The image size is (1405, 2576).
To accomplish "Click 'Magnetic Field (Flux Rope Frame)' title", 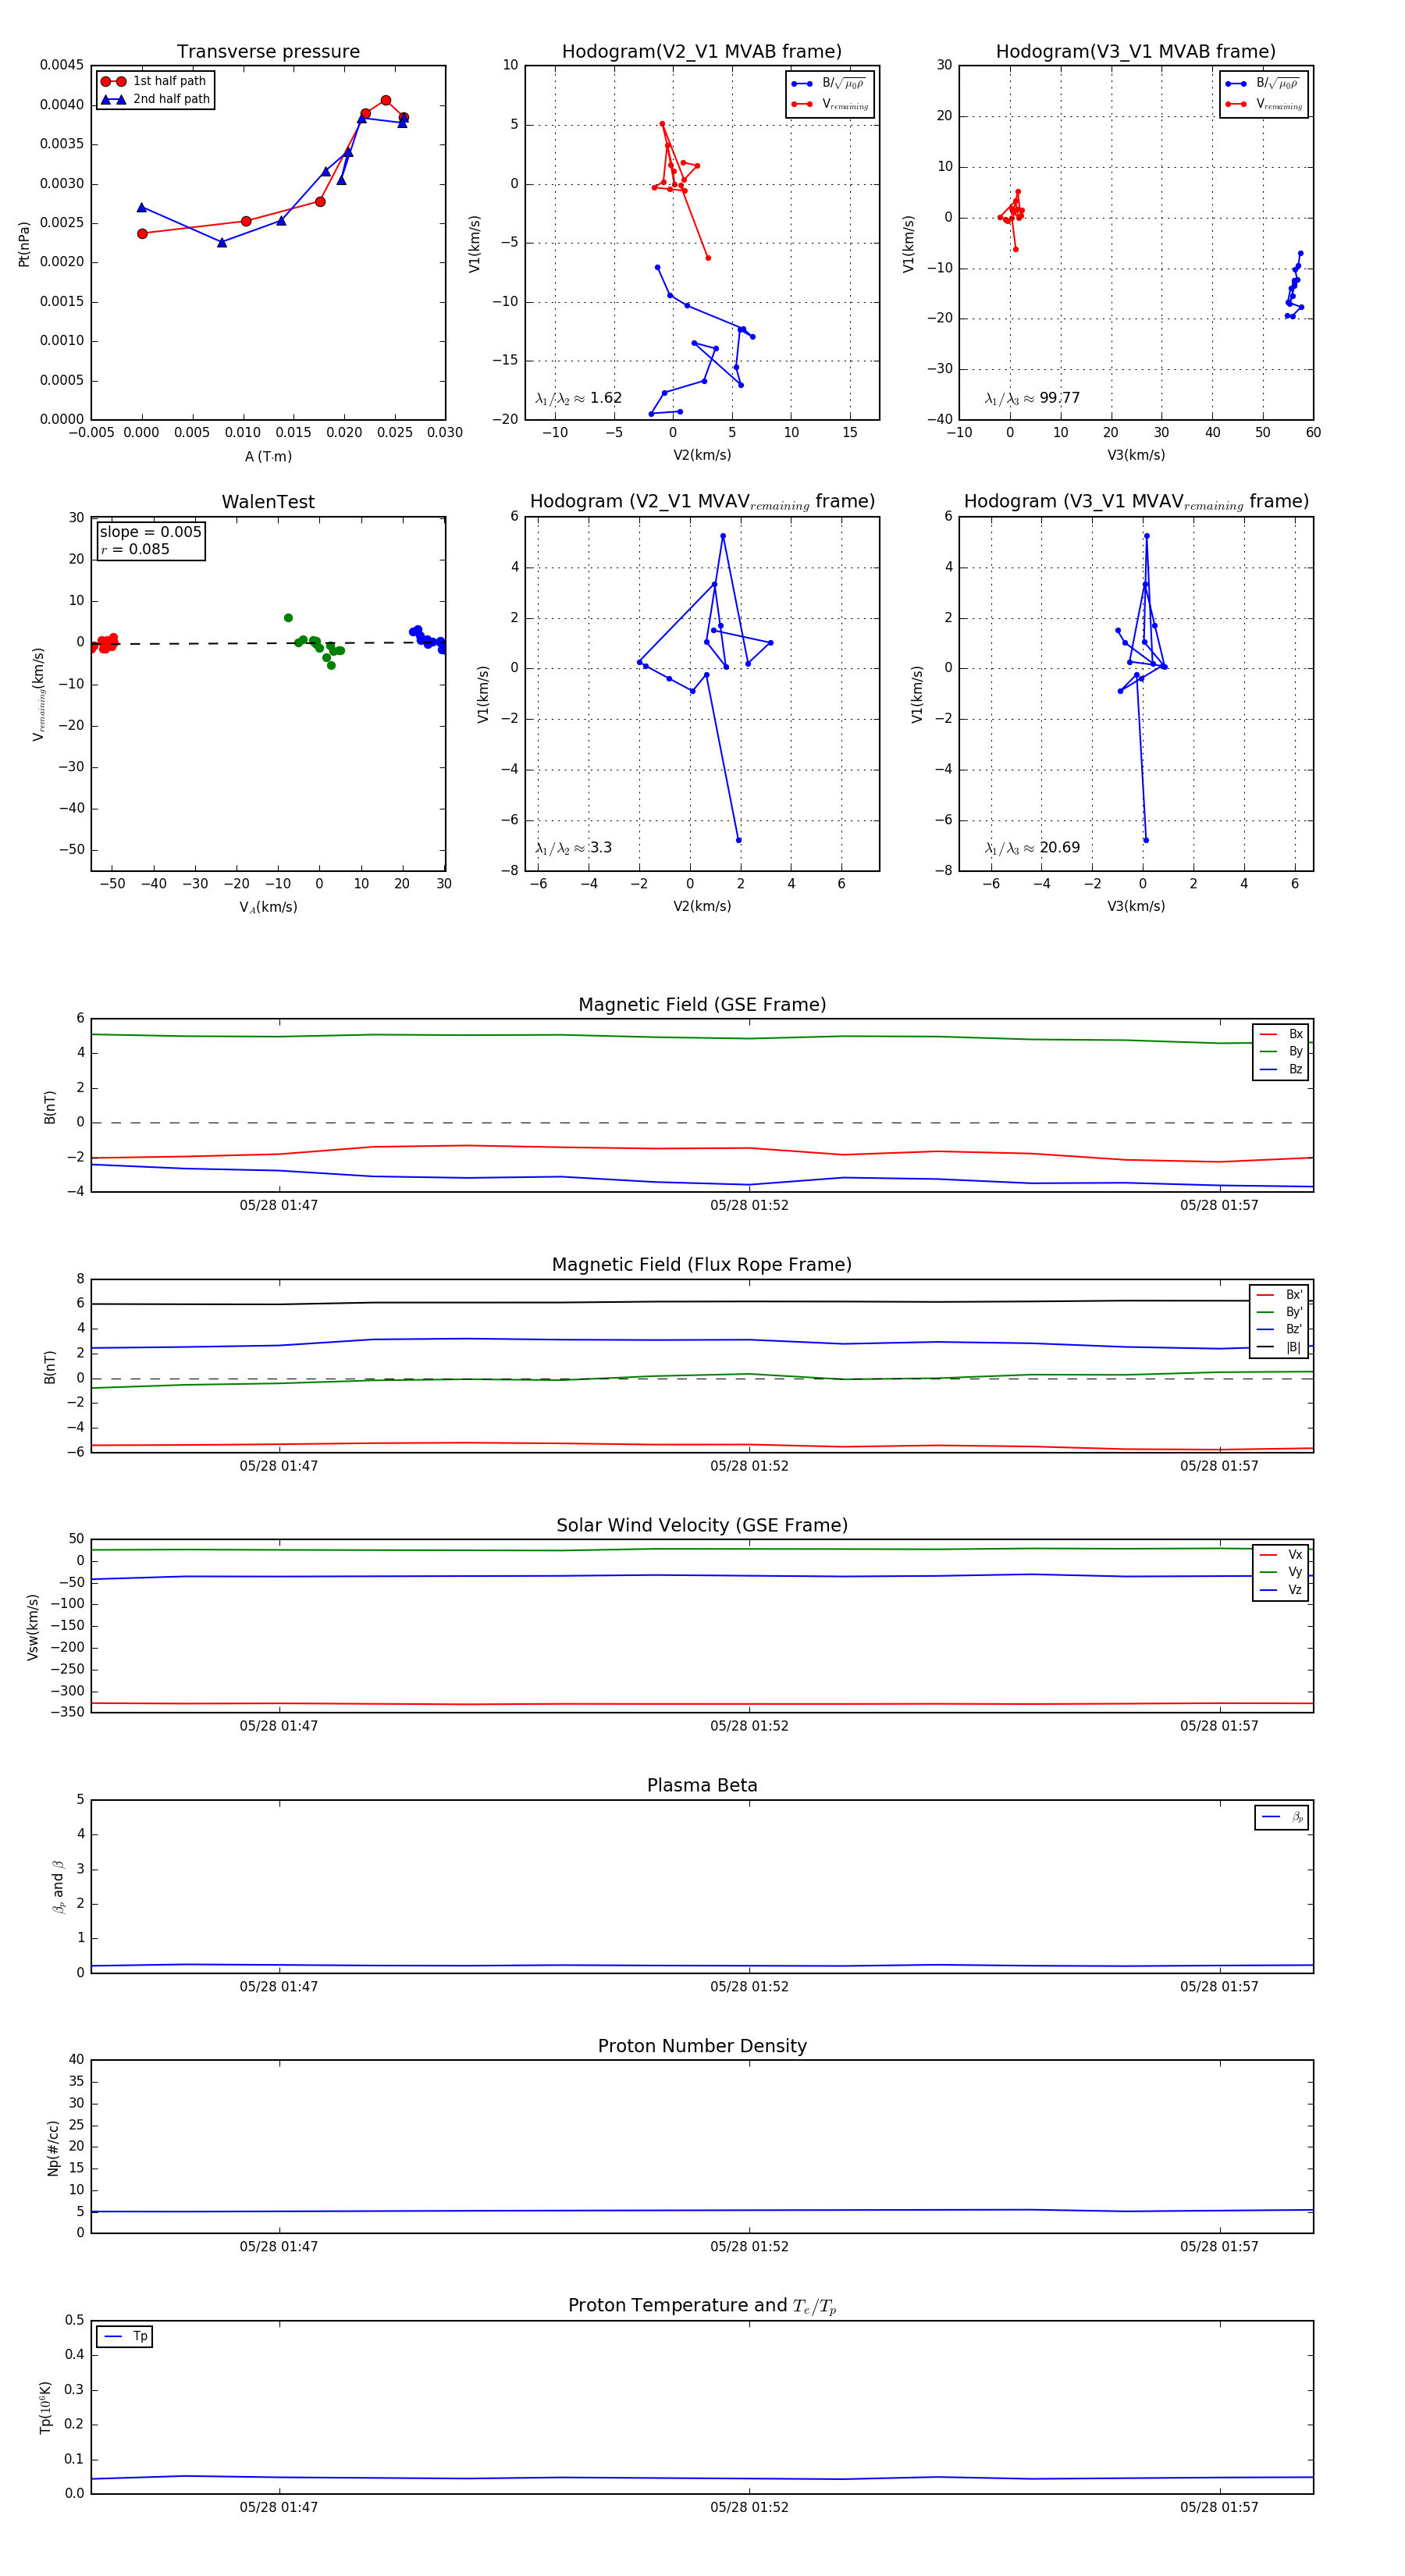I will tap(702, 1265).
